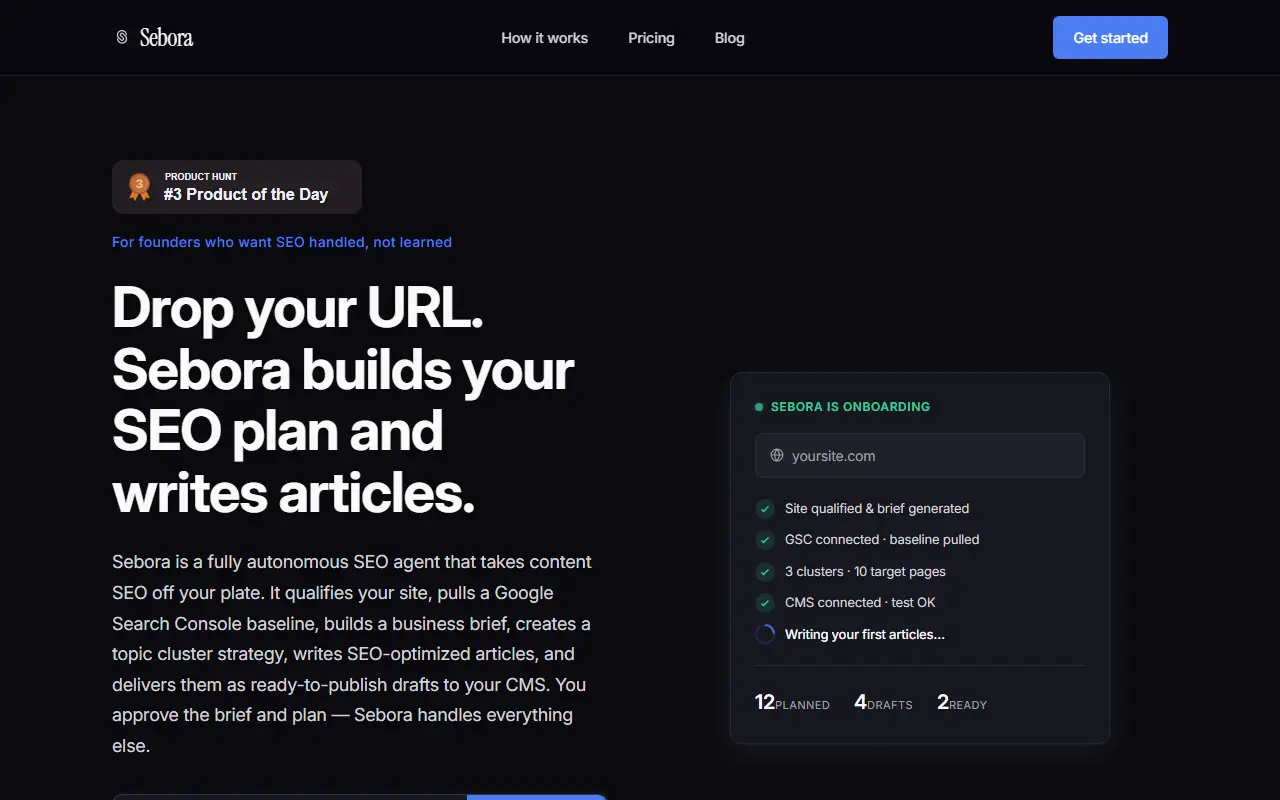Click the GSC connected · baseline pulled text
Screen dimensions: 1280x800
pyautogui.click(x=882, y=540)
